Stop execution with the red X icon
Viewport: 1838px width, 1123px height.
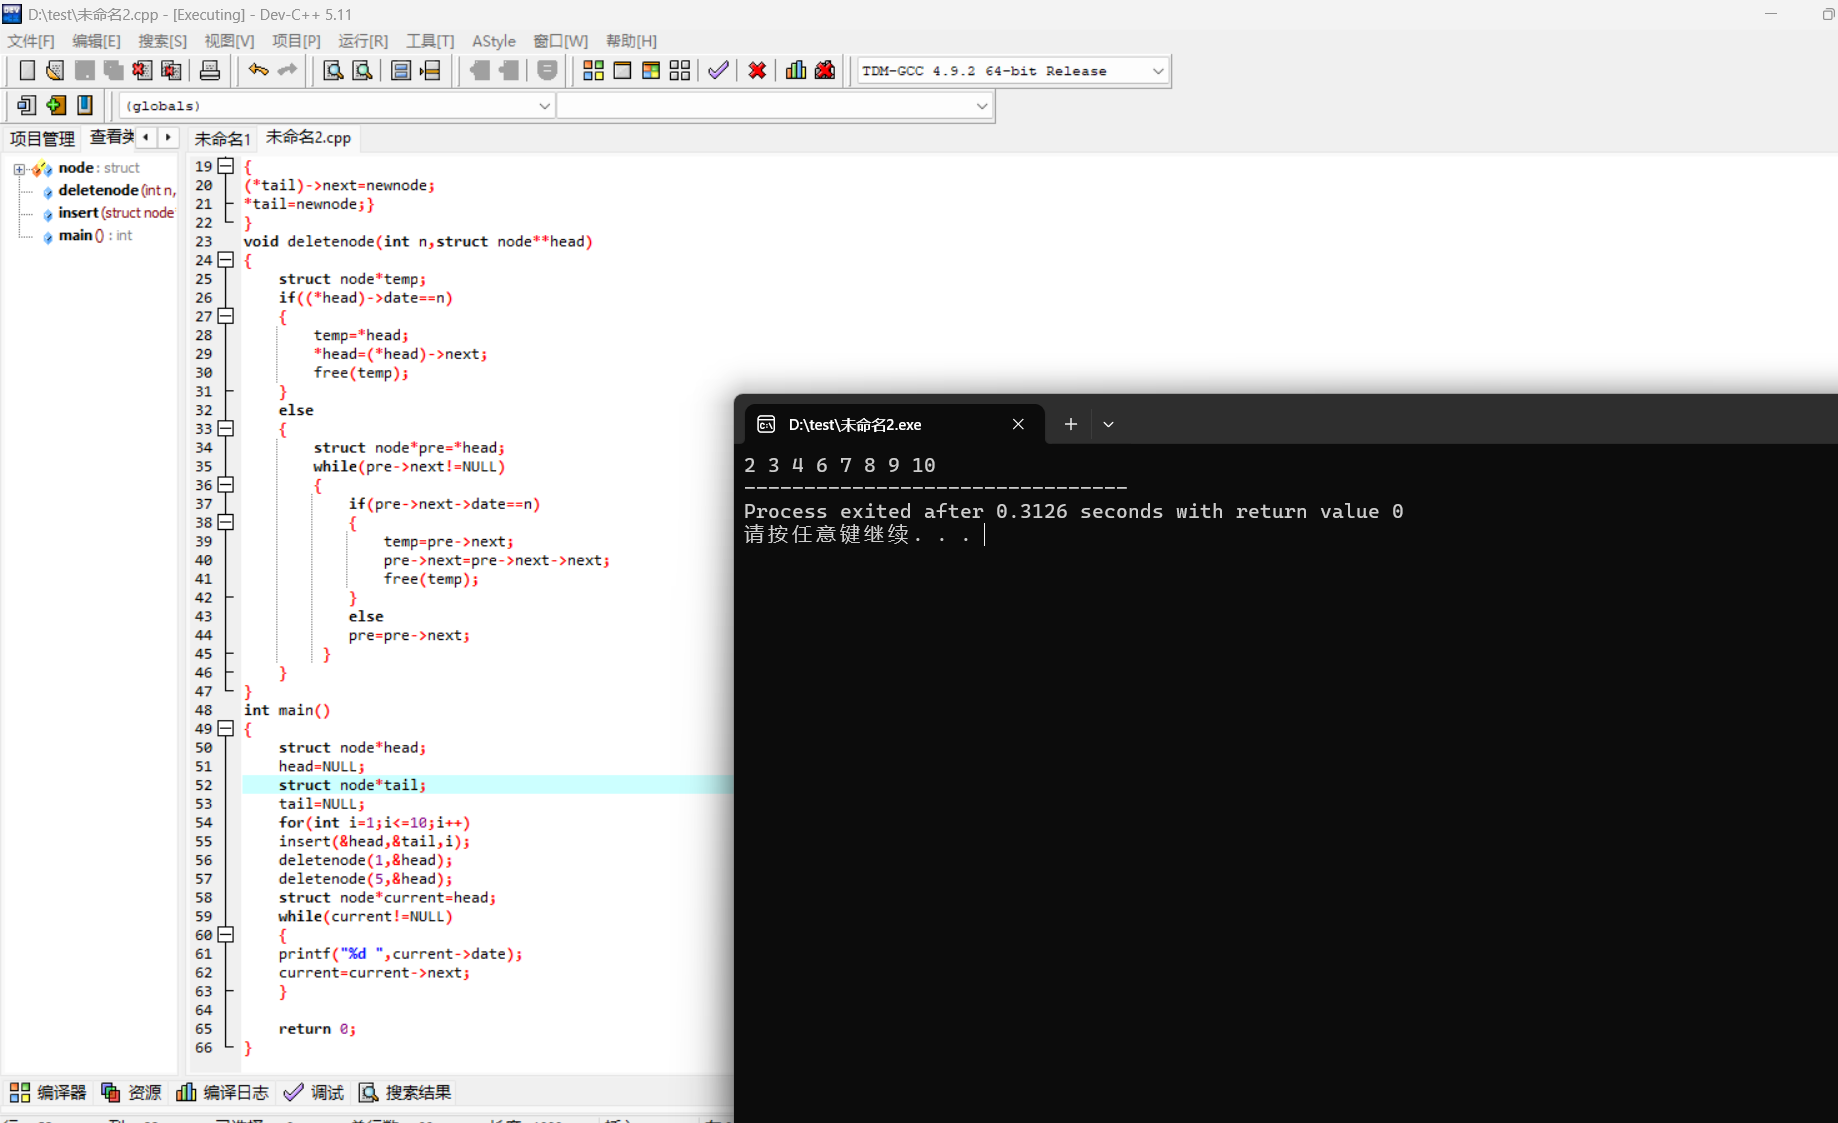(757, 70)
